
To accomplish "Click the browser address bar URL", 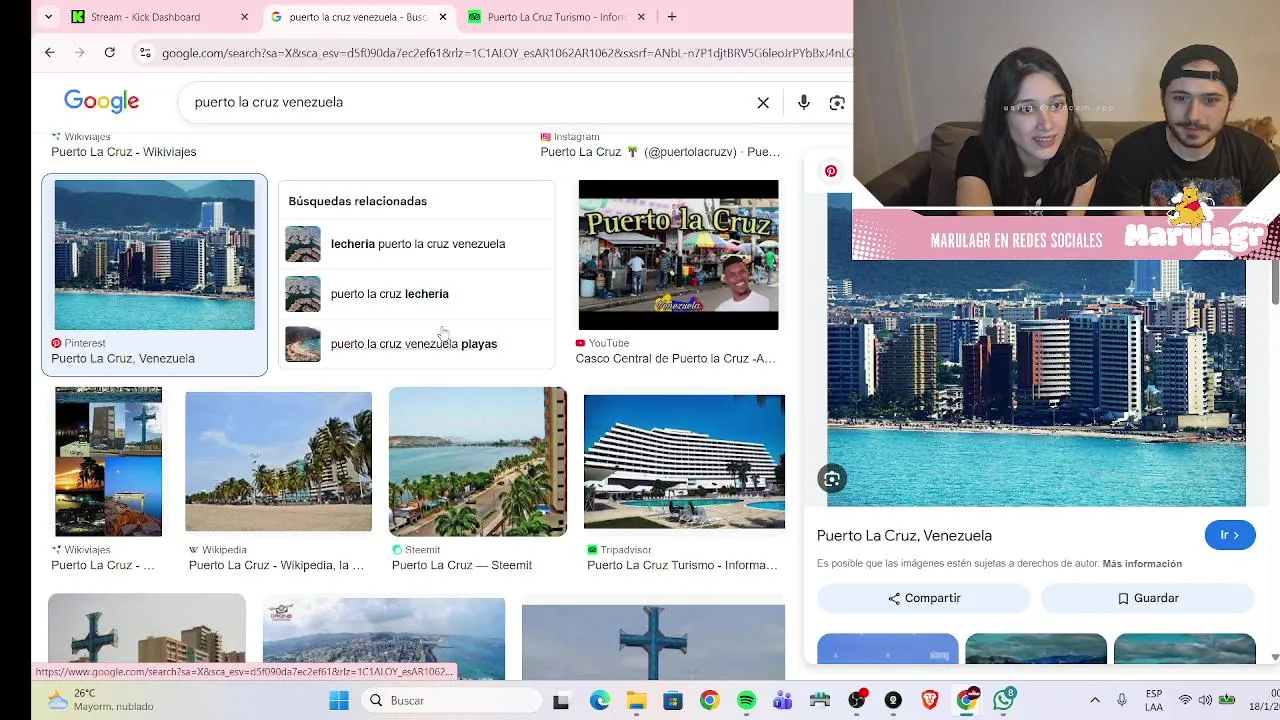I will pyautogui.click(x=507, y=53).
